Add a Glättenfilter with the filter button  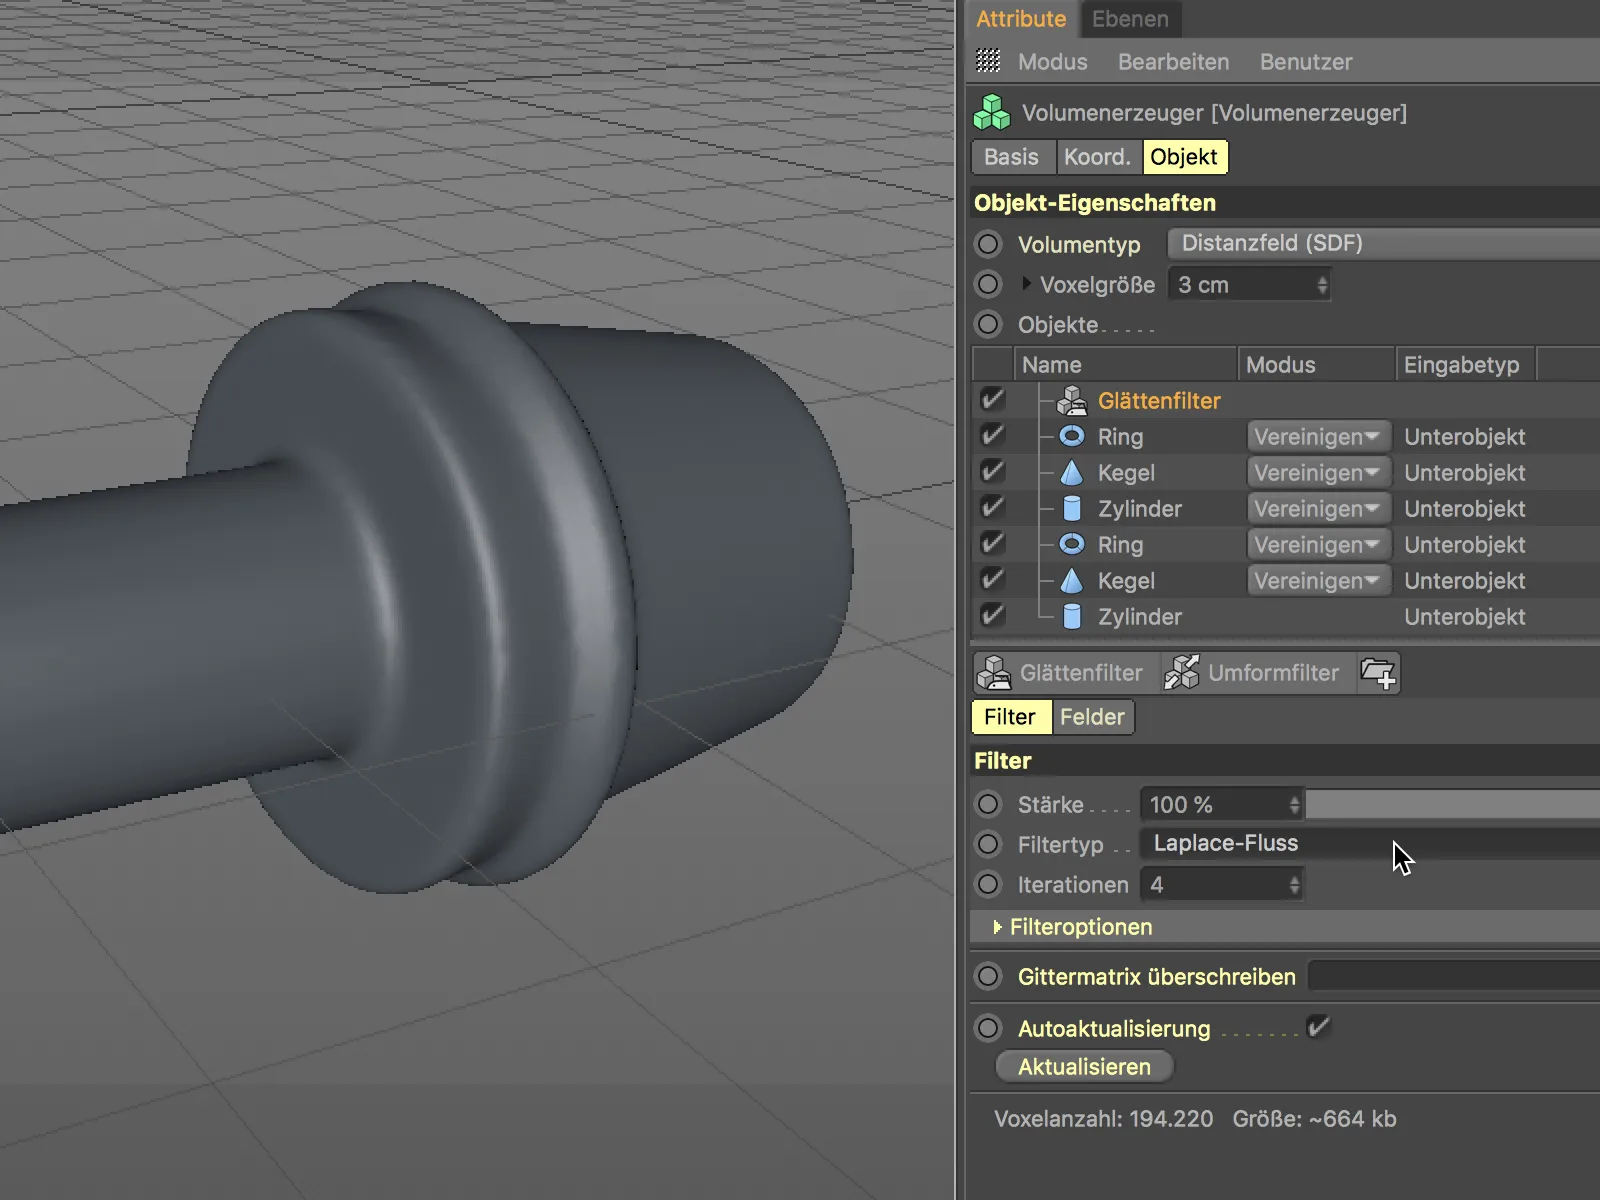pos(1064,673)
